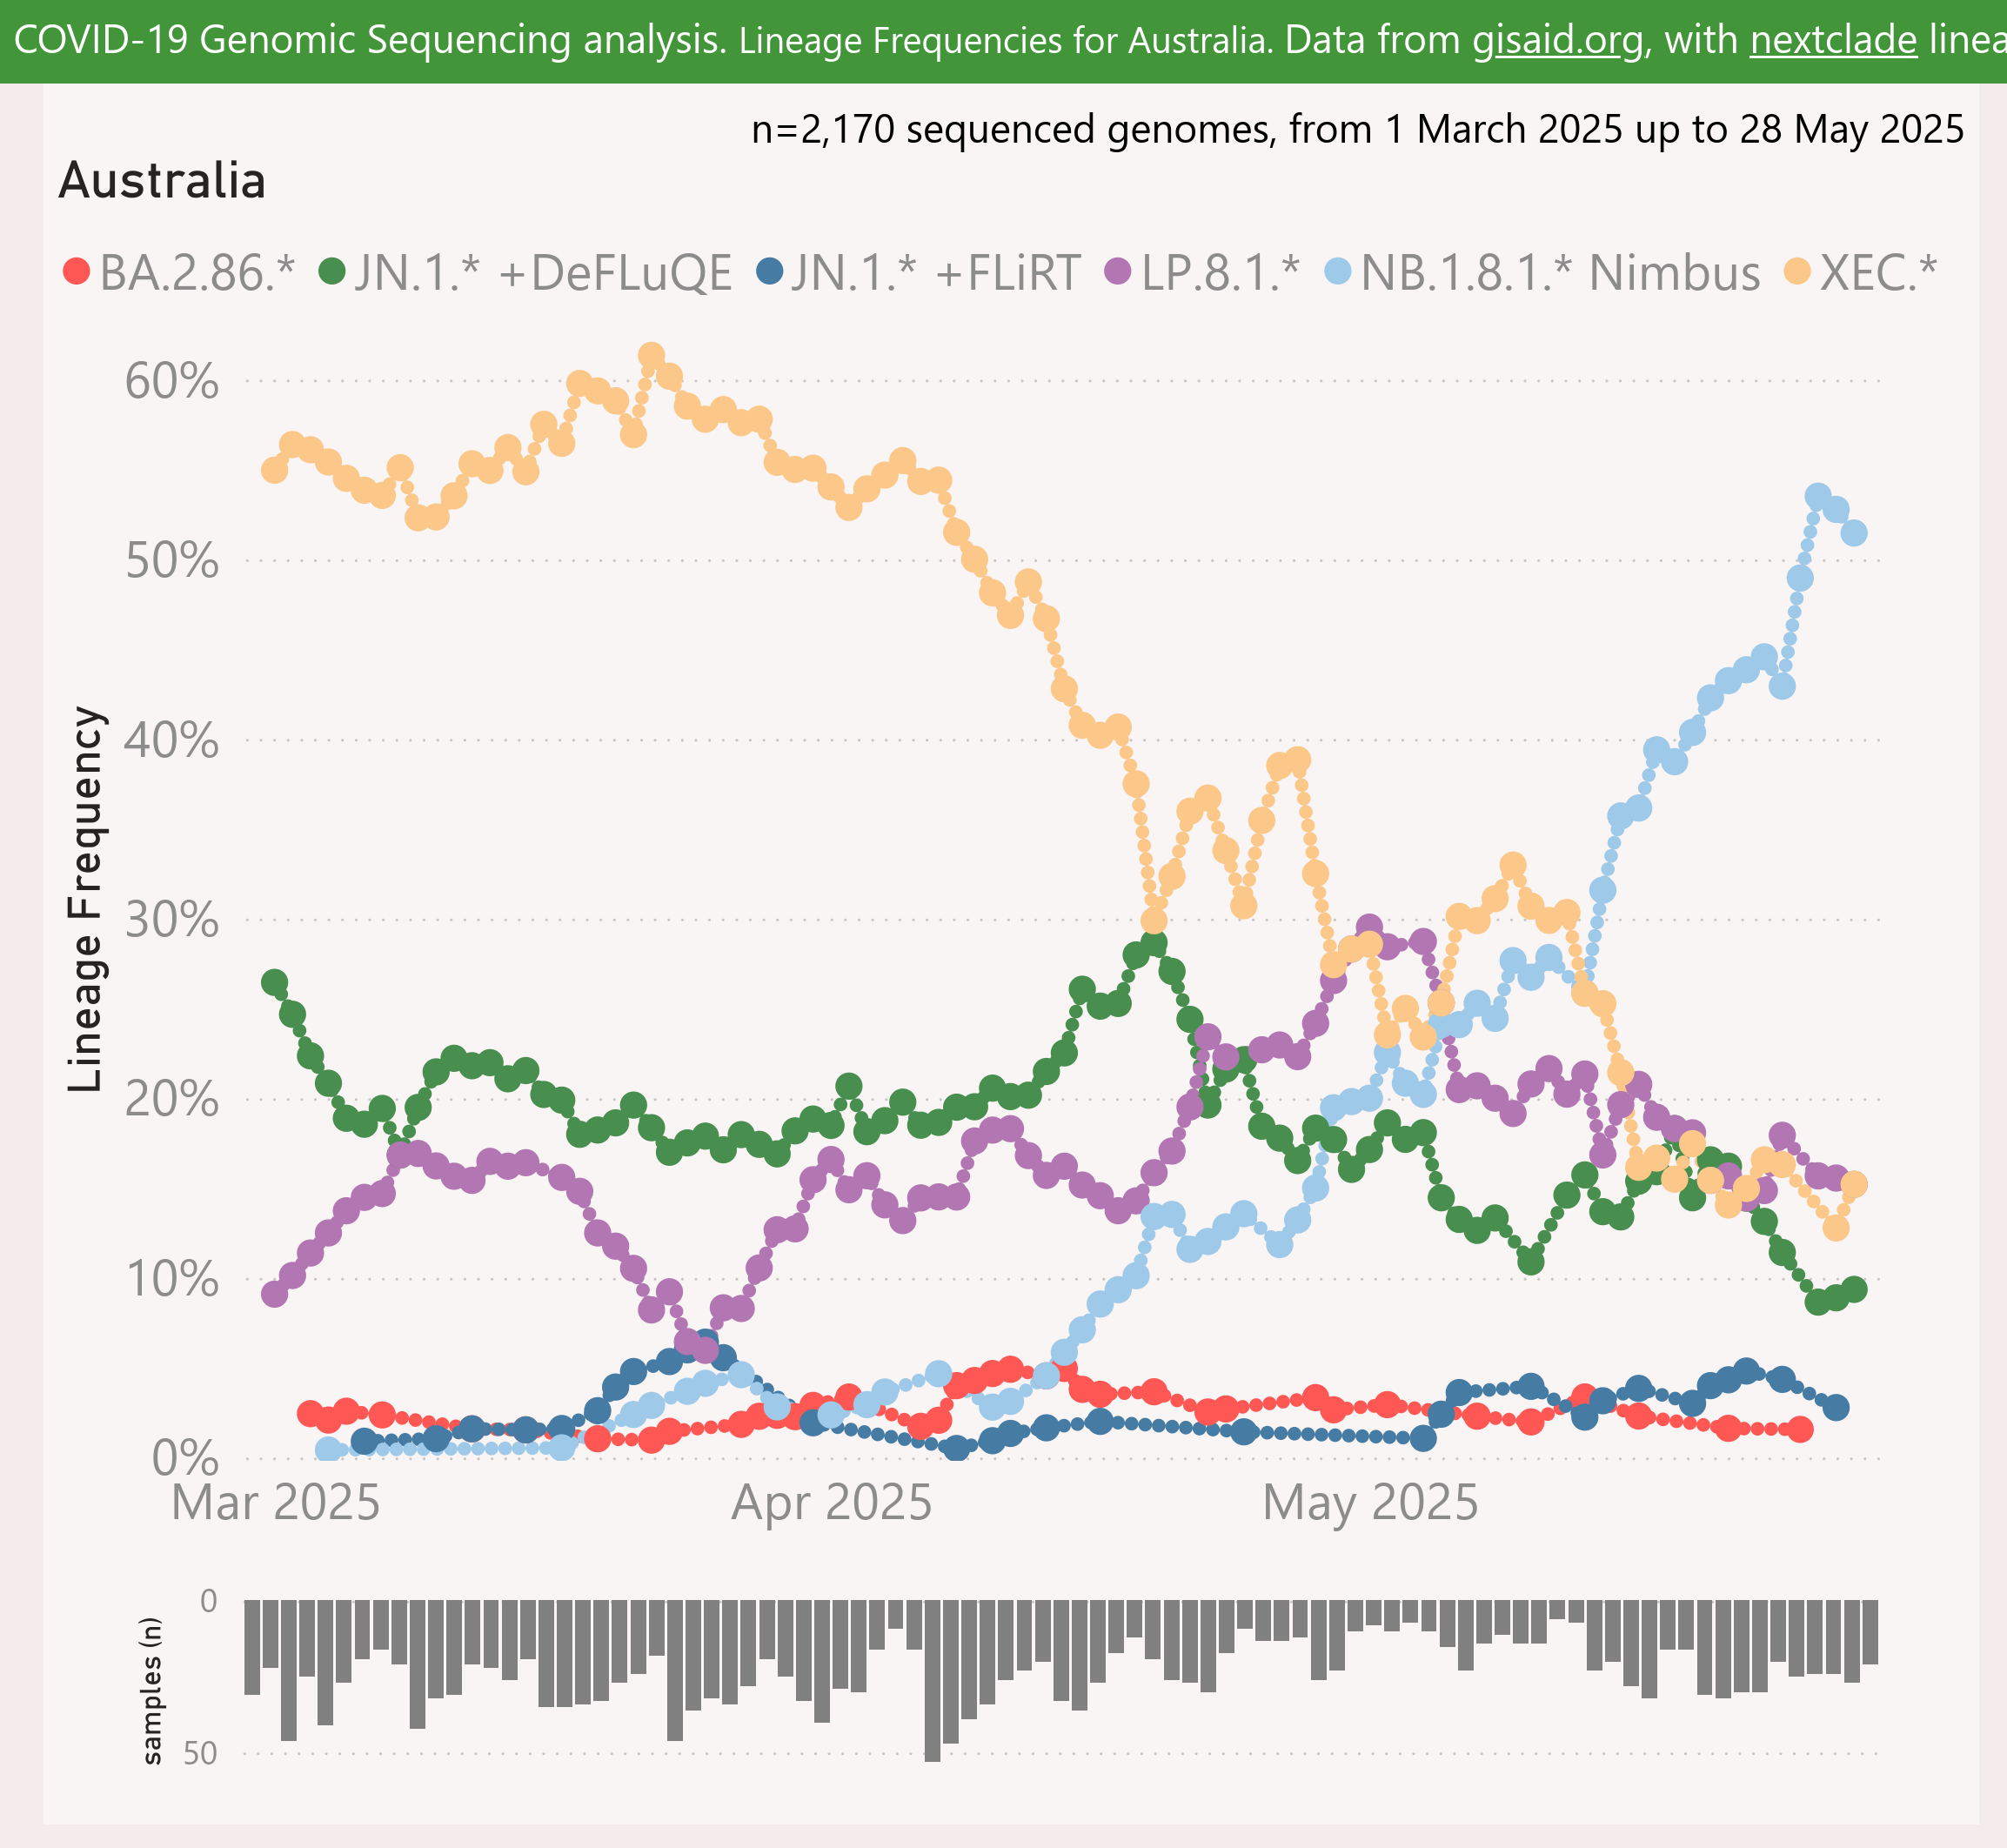Screen dimensions: 2007x1848
Task: Click the Apr 2025 x-axis label
Action: (832, 1503)
